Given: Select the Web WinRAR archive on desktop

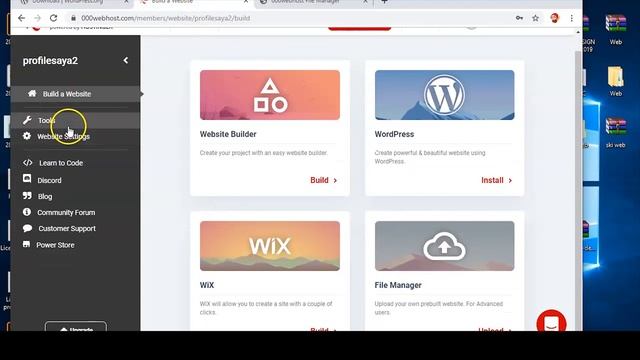Looking at the screenshot, I should pyautogui.click(x=616, y=29).
